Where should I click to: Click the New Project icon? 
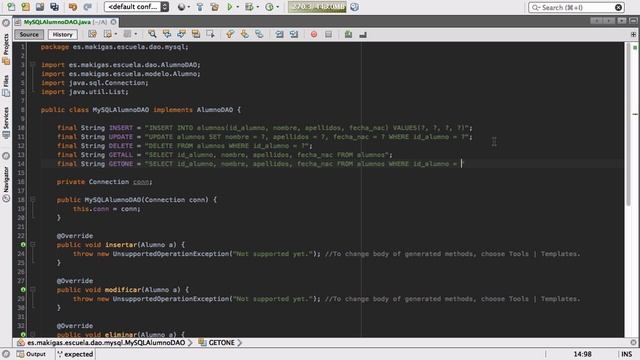click(x=25, y=7)
